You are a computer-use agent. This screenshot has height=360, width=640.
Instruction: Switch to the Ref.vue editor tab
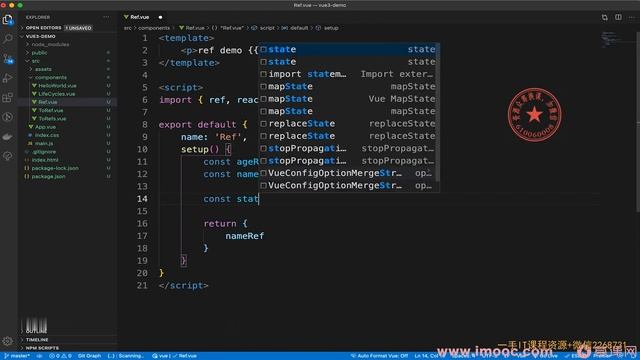click(x=140, y=17)
